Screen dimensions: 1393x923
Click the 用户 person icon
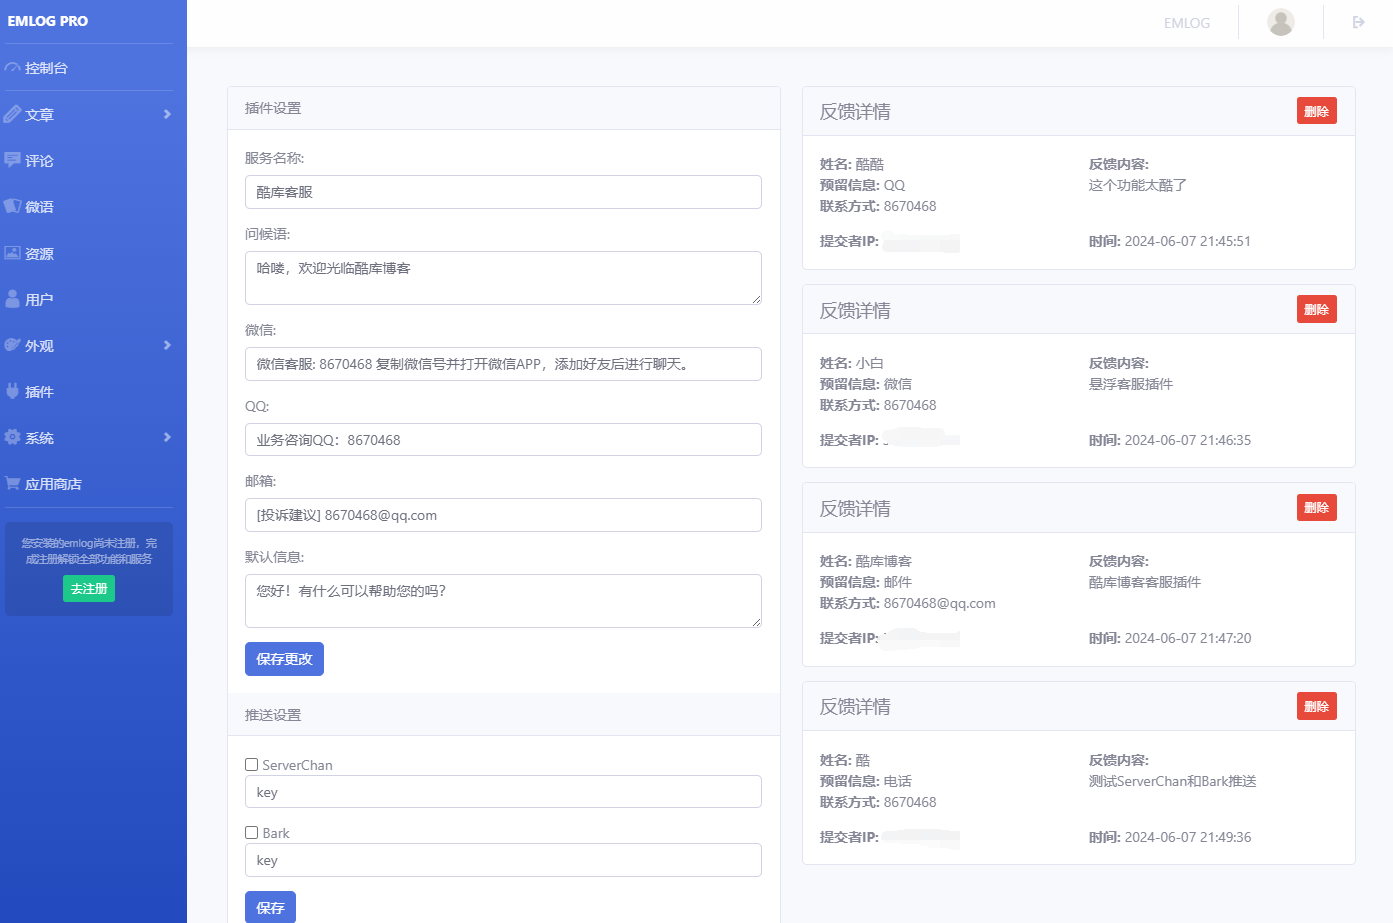point(12,299)
